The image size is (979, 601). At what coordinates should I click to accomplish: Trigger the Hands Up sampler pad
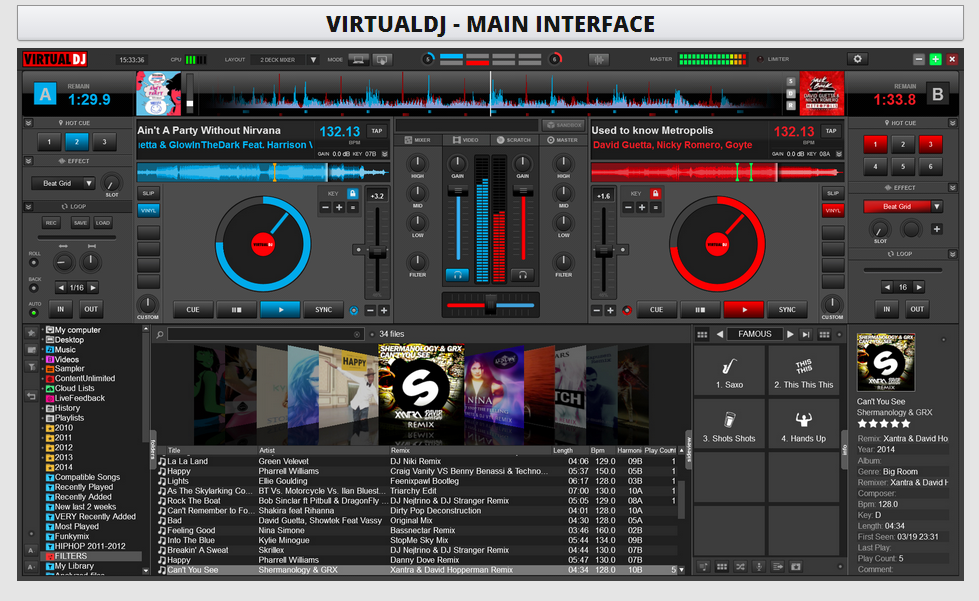tap(804, 424)
